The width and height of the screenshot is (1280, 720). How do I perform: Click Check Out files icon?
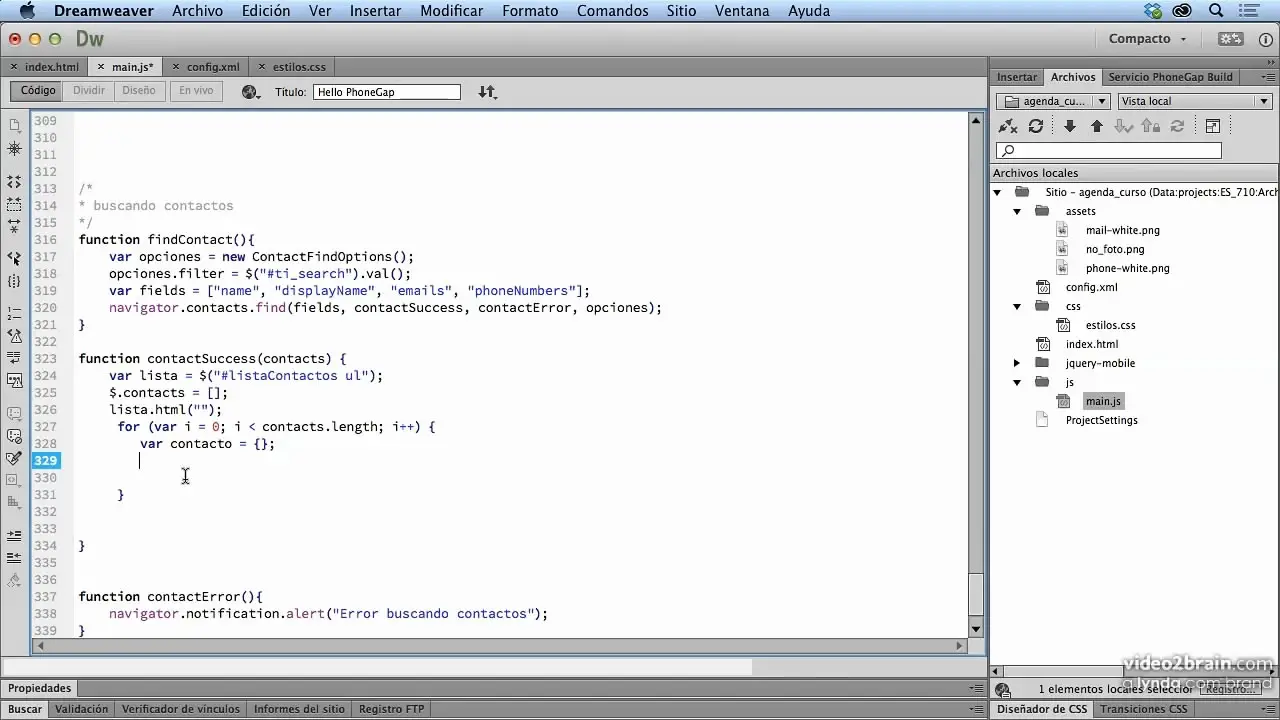1124,126
